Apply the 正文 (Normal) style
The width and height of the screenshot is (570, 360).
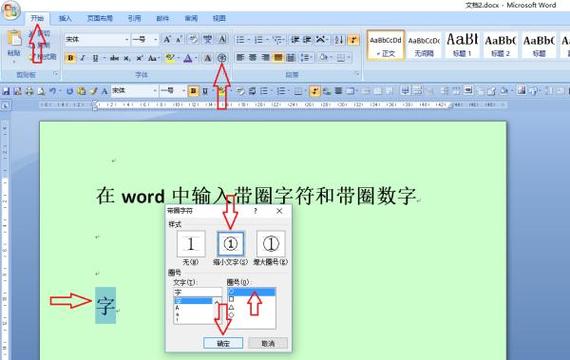click(386, 45)
